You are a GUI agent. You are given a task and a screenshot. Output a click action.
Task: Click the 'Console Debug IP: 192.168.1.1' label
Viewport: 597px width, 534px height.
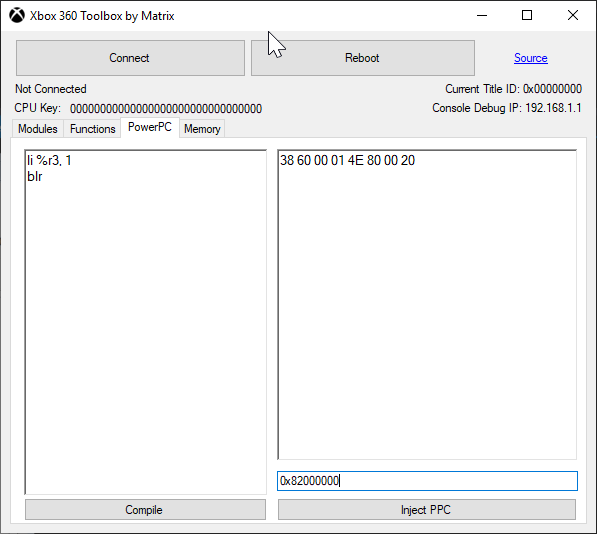[x=507, y=108]
